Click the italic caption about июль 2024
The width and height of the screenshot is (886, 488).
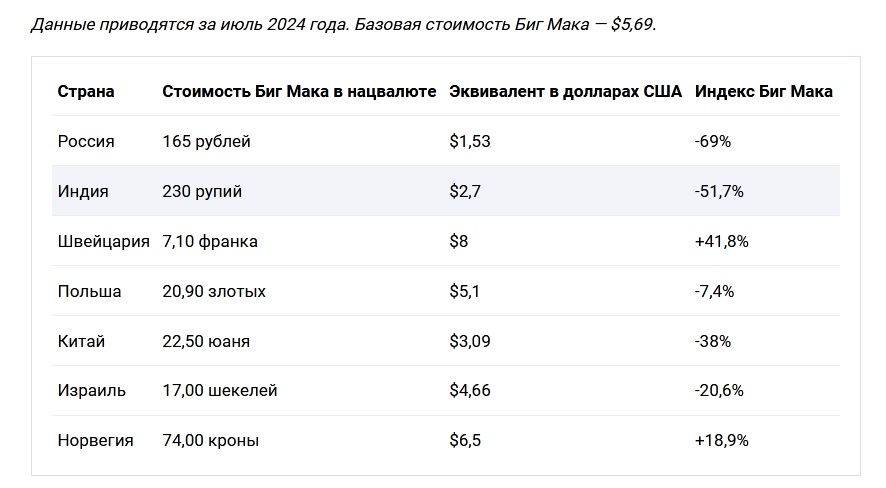pos(344,25)
